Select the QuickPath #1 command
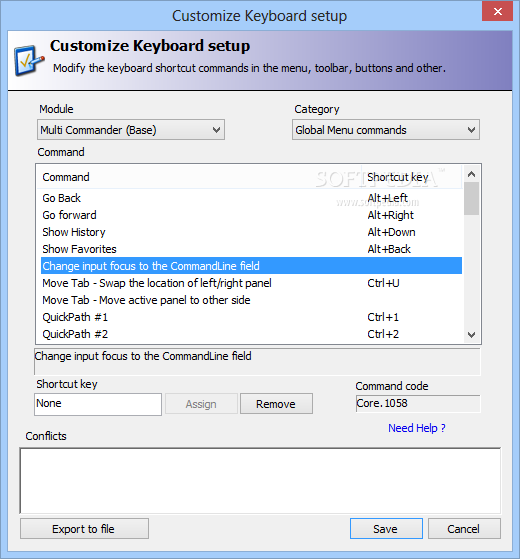The image size is (520, 559). (251, 317)
